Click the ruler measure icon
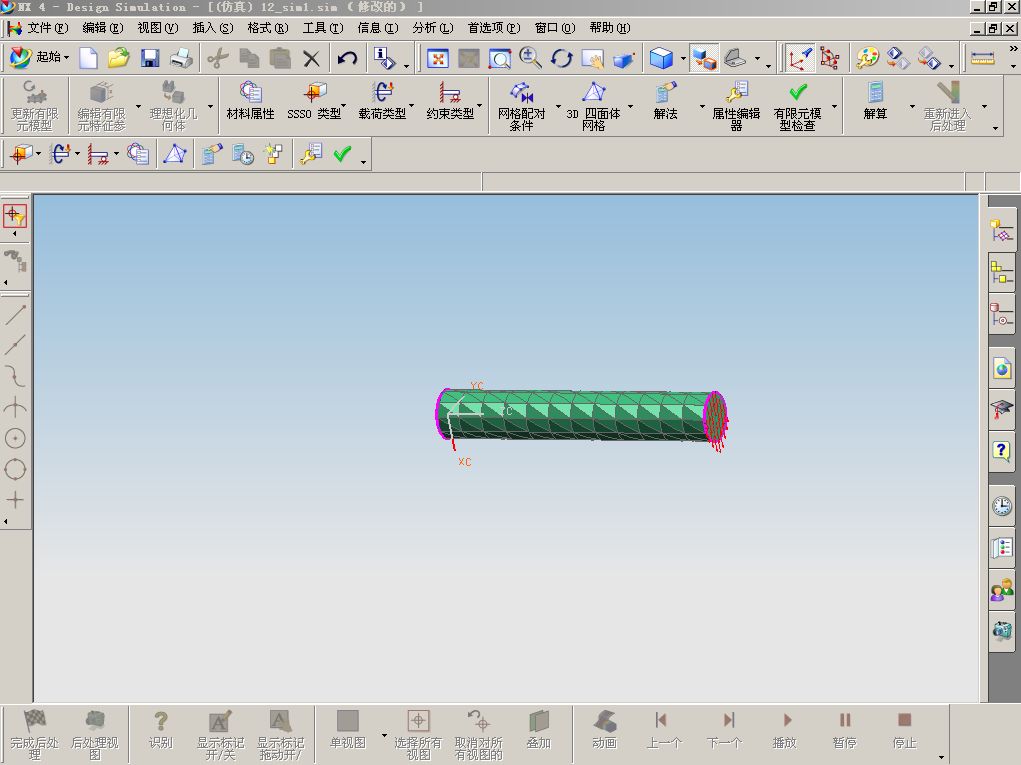This screenshot has height=765, width=1021. 983,59
